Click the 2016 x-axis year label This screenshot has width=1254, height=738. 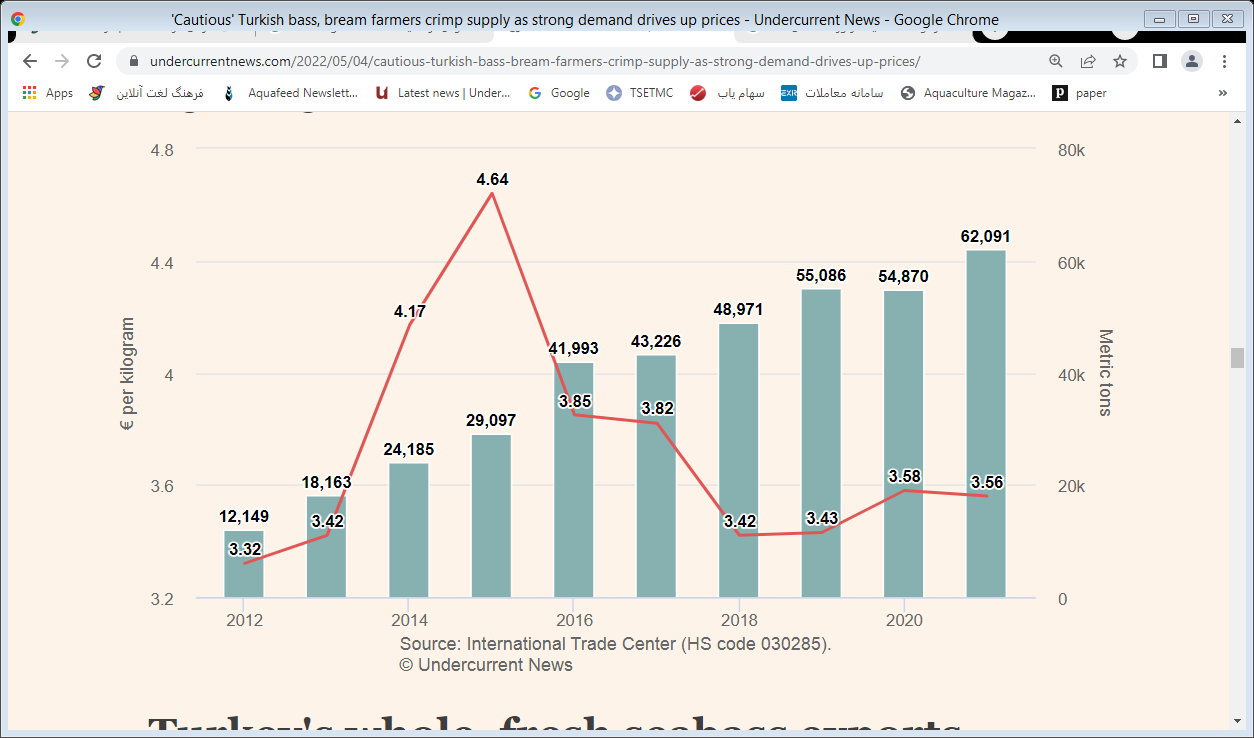(x=574, y=620)
